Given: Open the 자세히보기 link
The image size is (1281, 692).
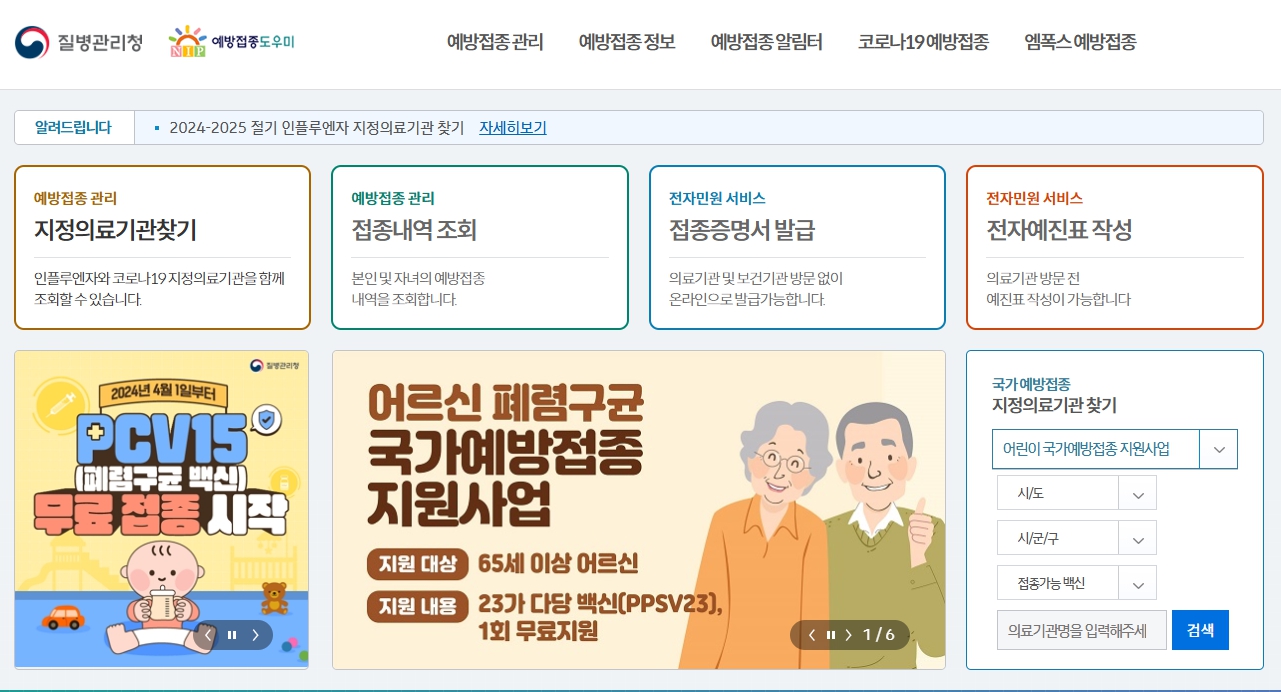Looking at the screenshot, I should point(512,127).
